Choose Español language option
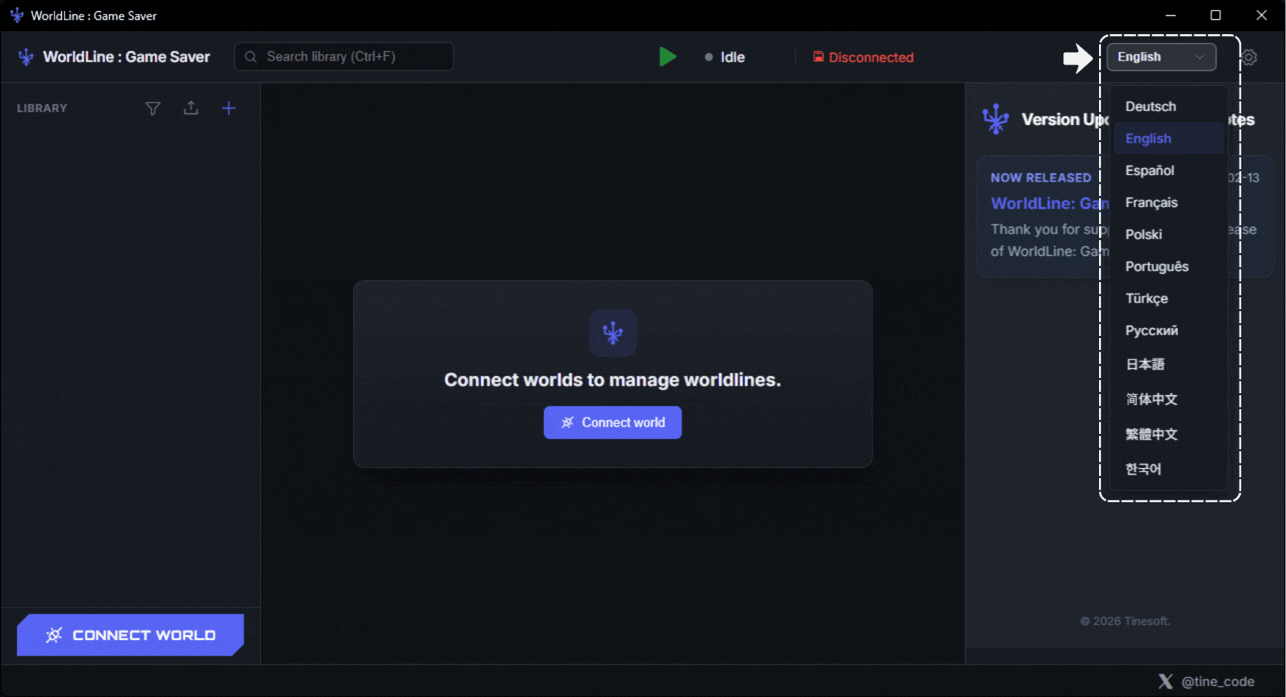Screen dimensions: 1286x697 coord(1169,170)
